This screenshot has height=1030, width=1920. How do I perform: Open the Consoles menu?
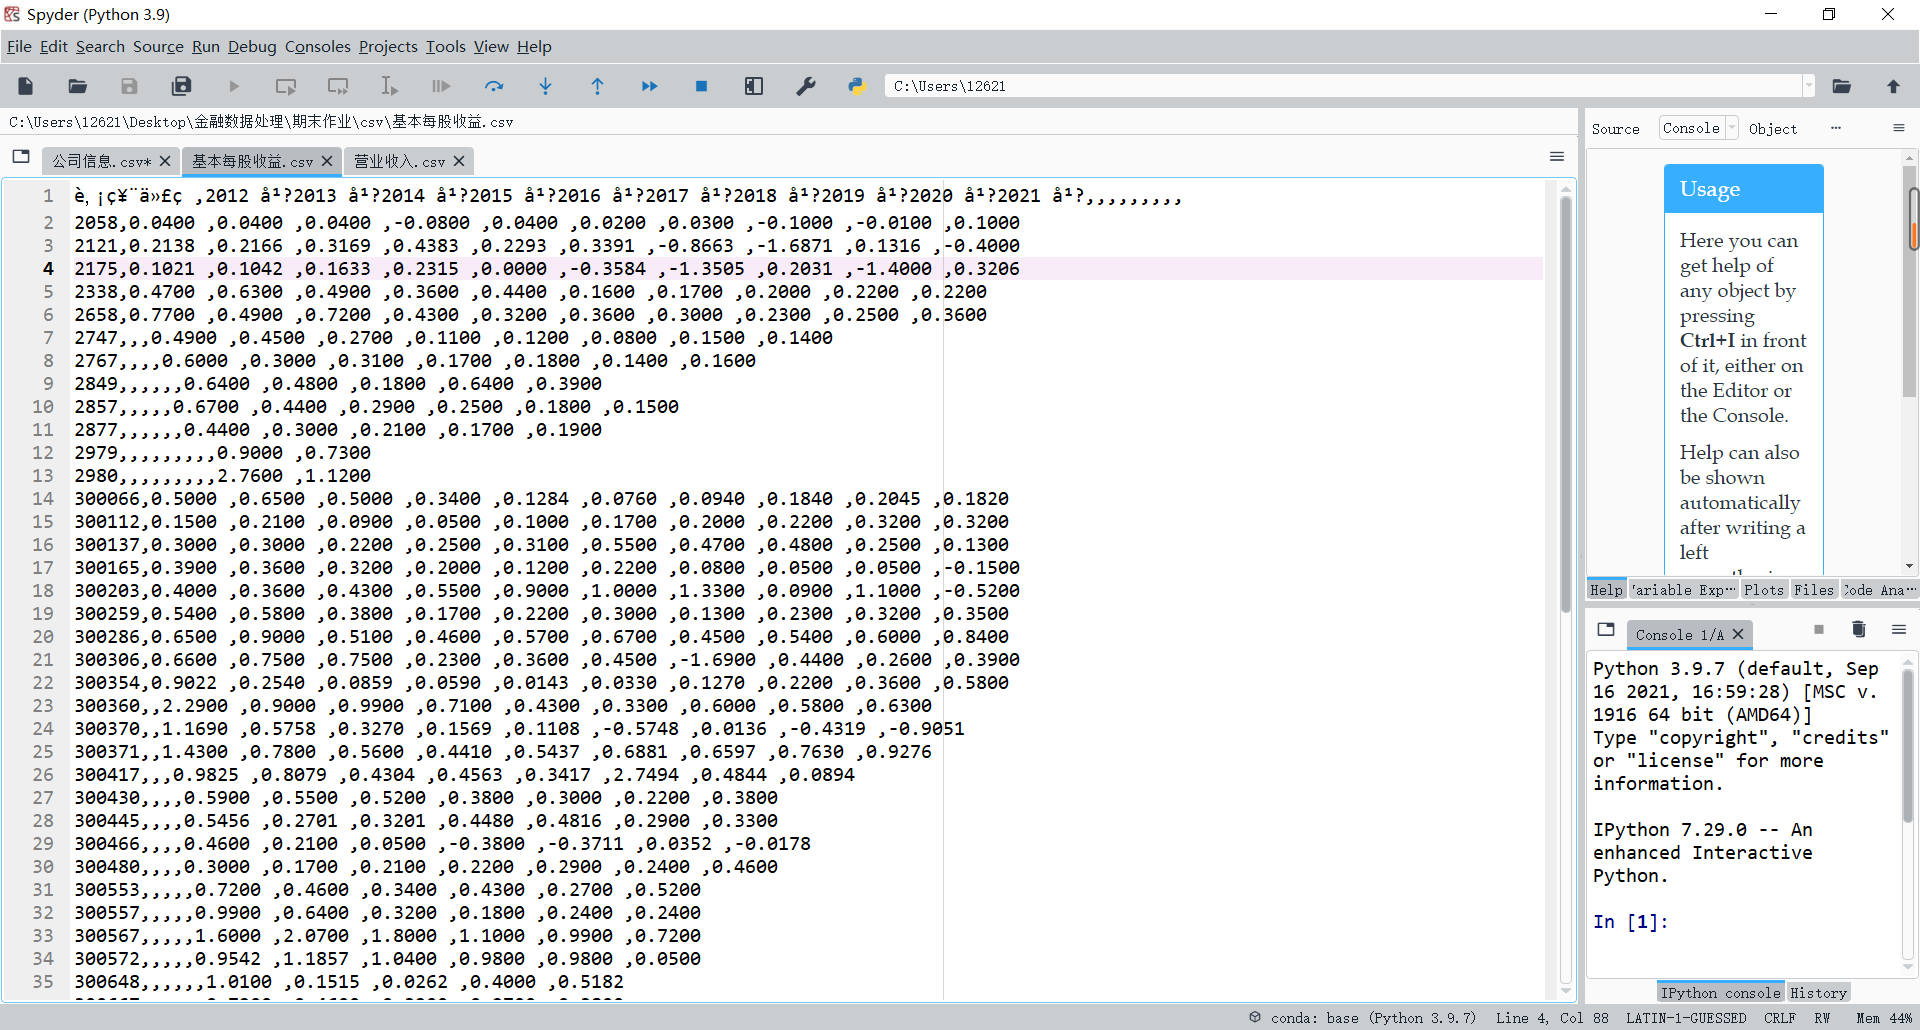coord(317,46)
